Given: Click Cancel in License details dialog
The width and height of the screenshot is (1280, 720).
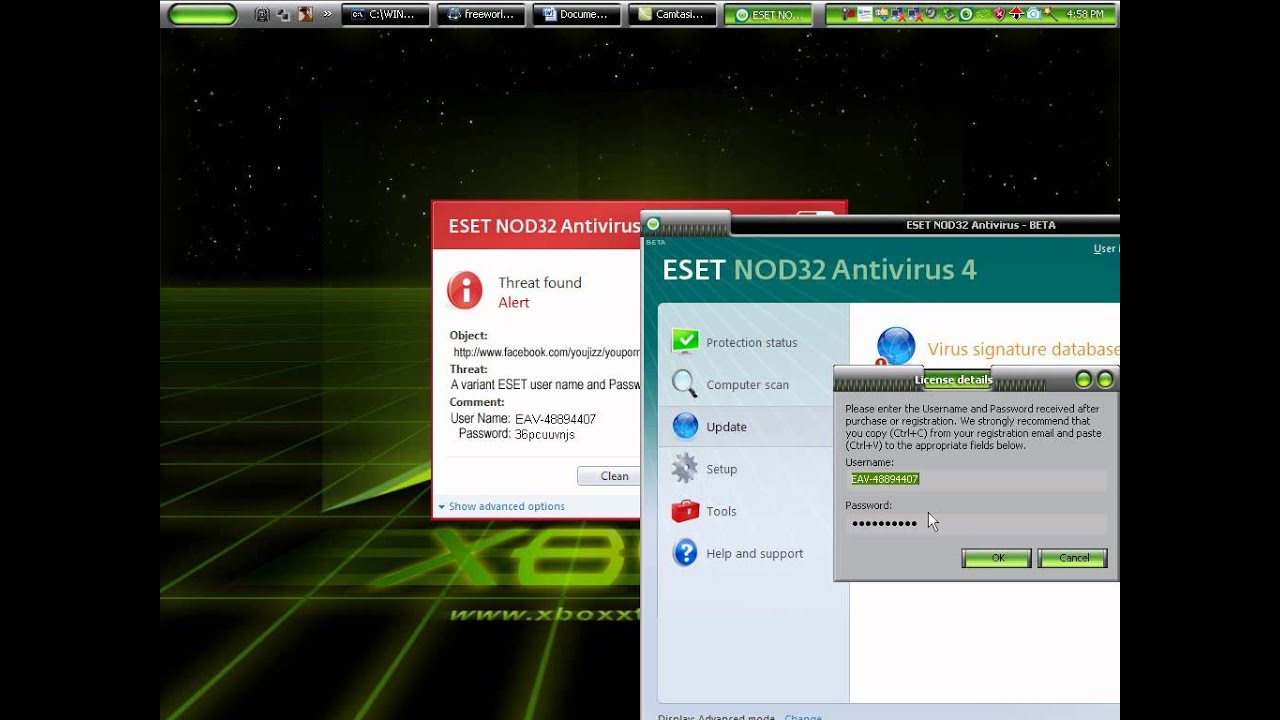Looking at the screenshot, I should point(1073,558).
